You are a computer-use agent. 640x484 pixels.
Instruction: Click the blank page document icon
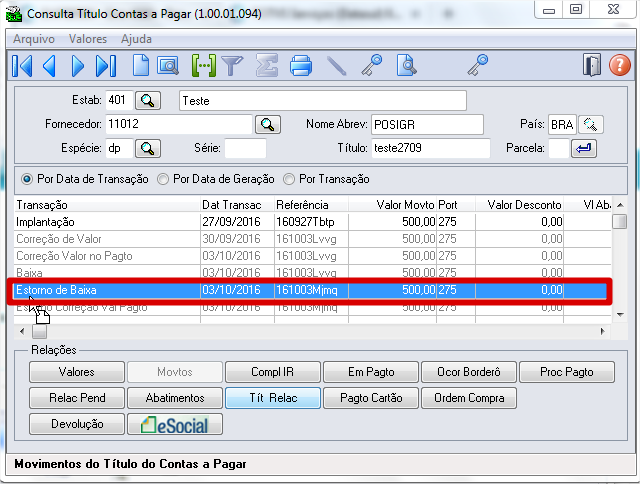click(x=141, y=65)
